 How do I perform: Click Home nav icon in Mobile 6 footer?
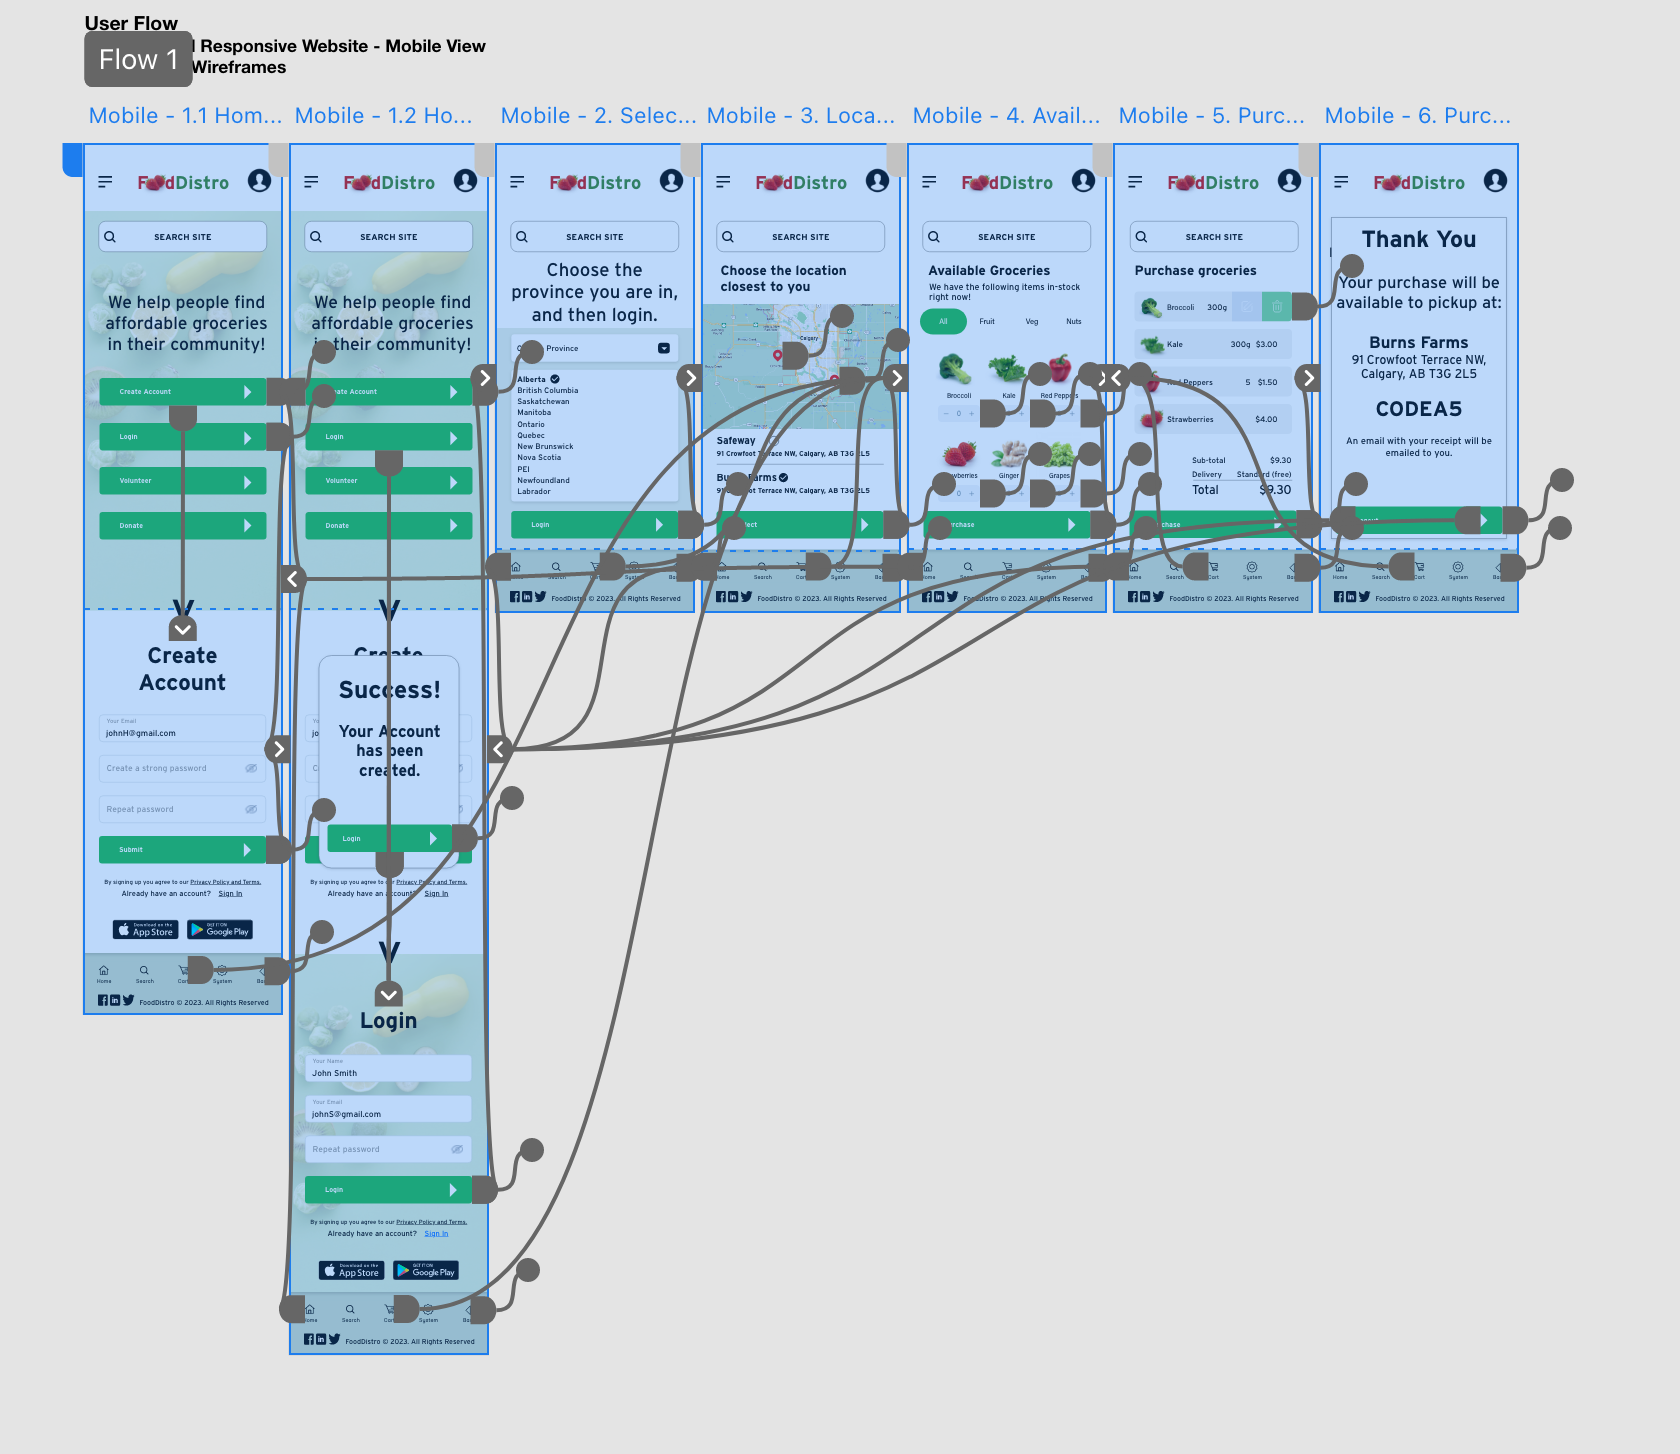click(1340, 570)
